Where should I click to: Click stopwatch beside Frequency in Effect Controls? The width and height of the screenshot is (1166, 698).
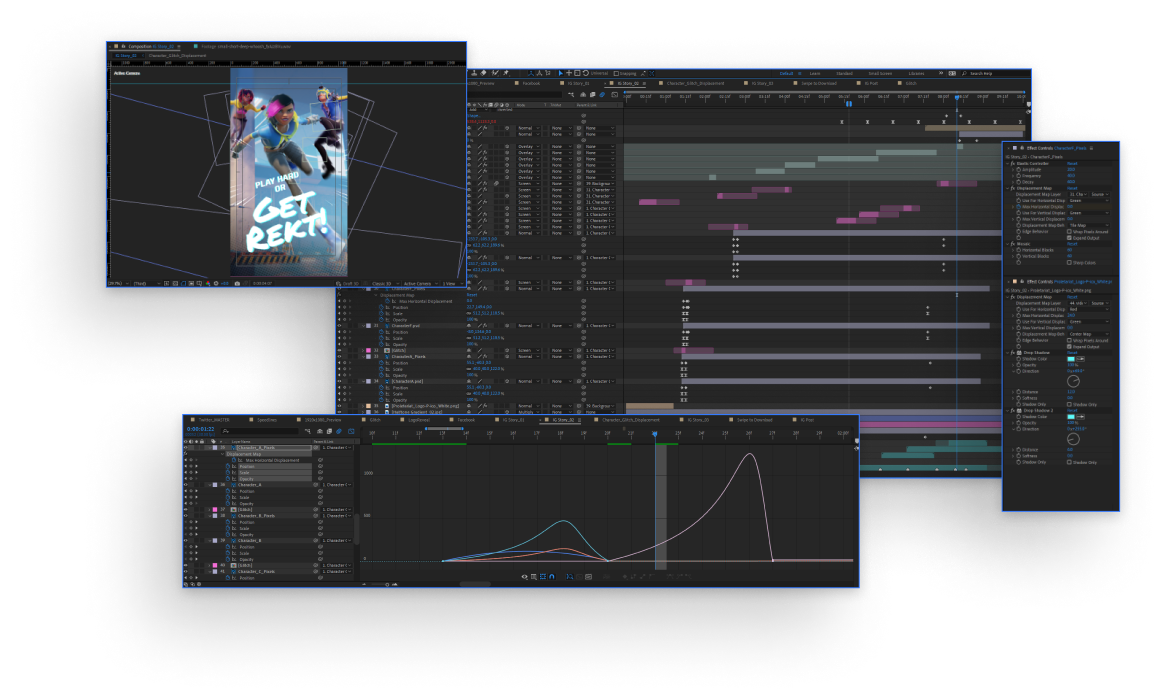(x=1019, y=175)
